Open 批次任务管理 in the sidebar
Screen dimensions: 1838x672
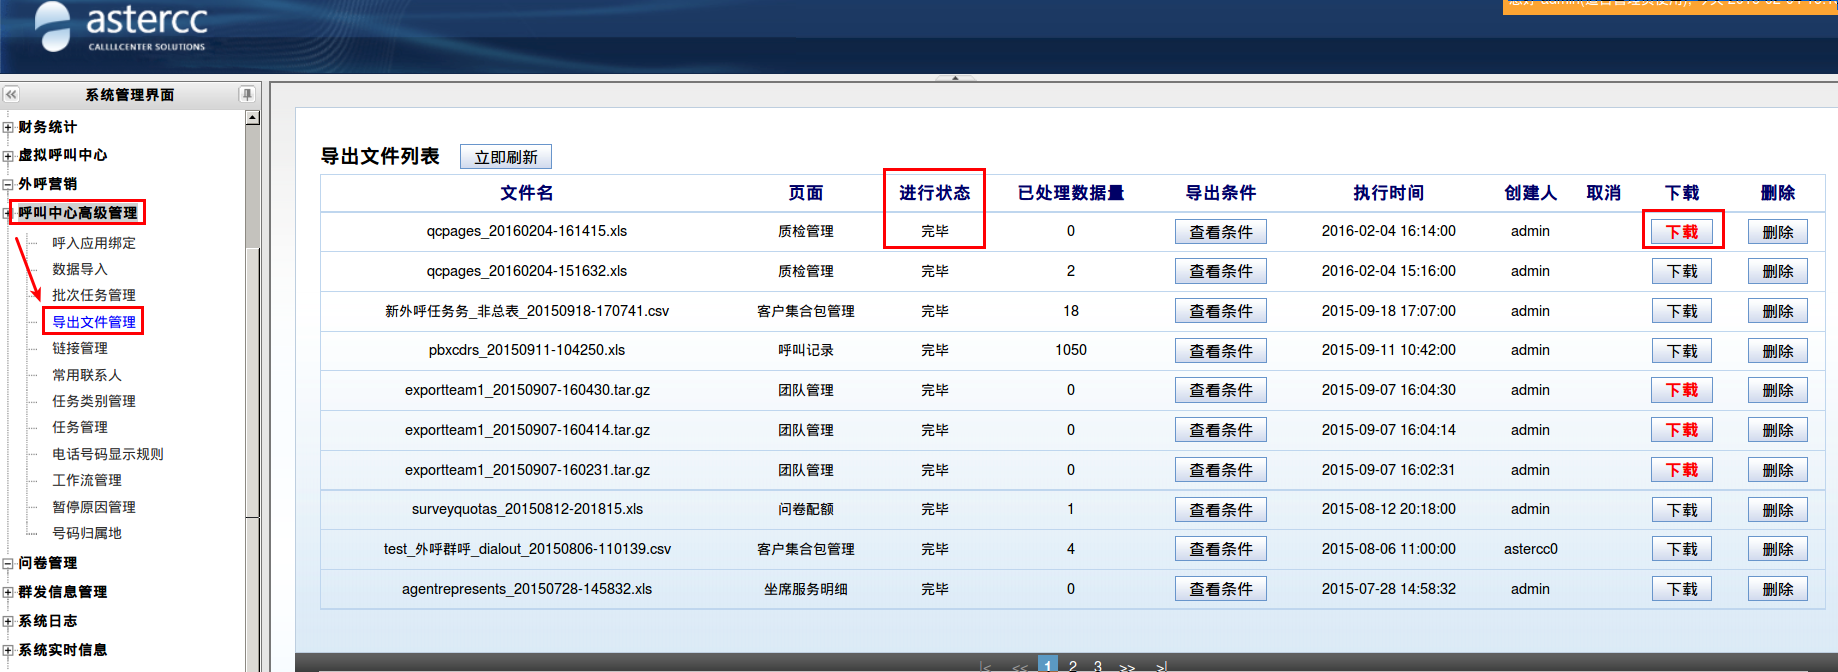pyautogui.click(x=94, y=295)
